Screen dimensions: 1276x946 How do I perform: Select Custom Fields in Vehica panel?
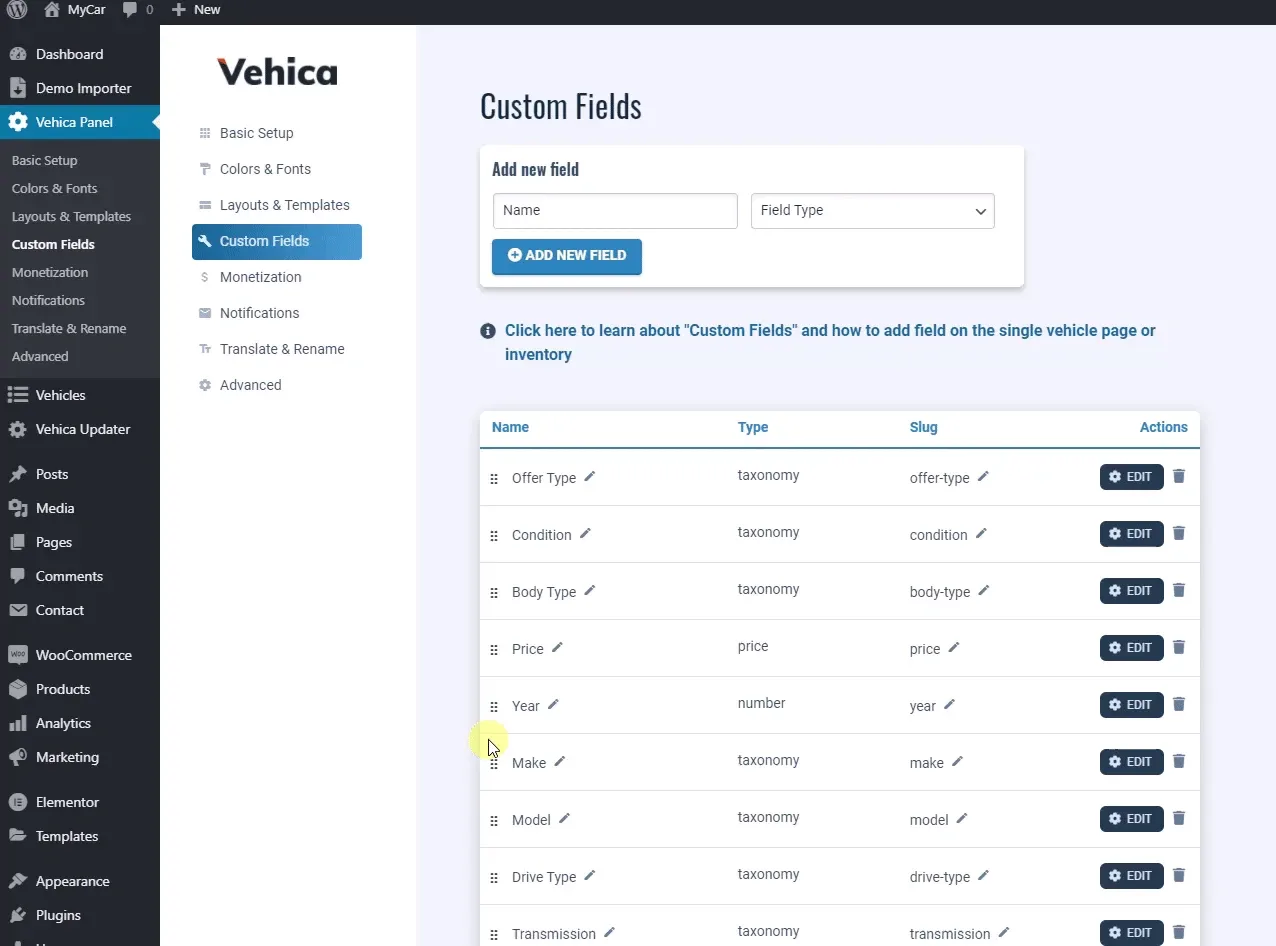click(x=277, y=242)
